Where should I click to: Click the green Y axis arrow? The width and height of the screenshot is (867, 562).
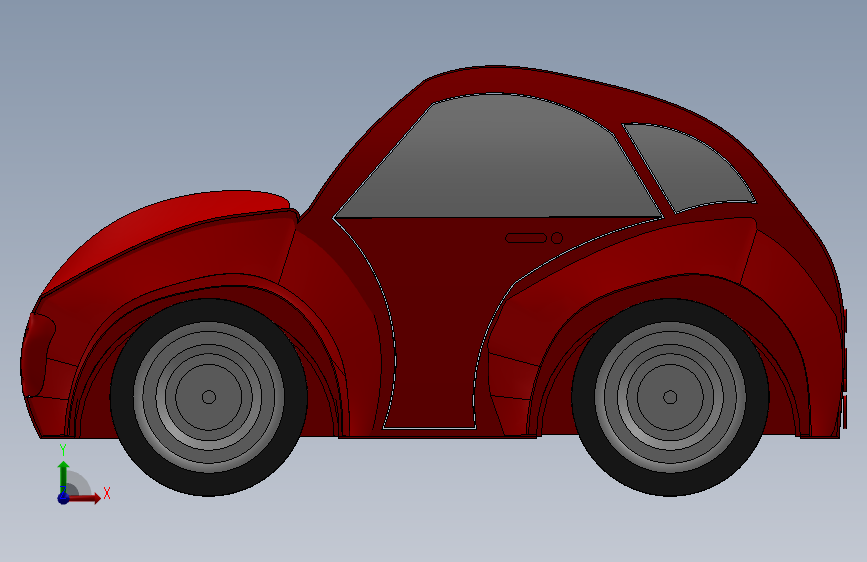tap(64, 477)
